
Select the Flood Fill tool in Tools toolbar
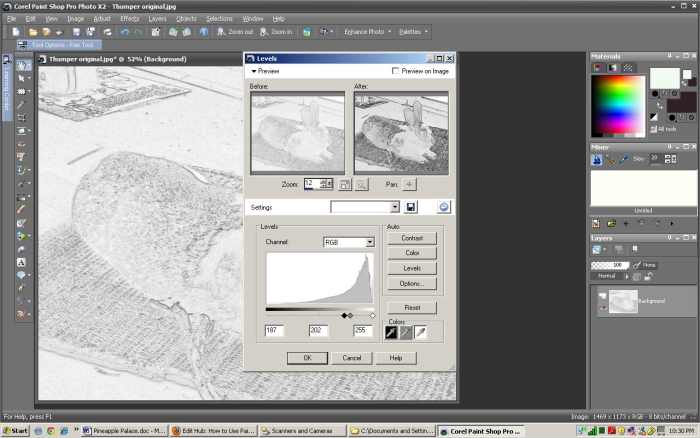[21, 236]
